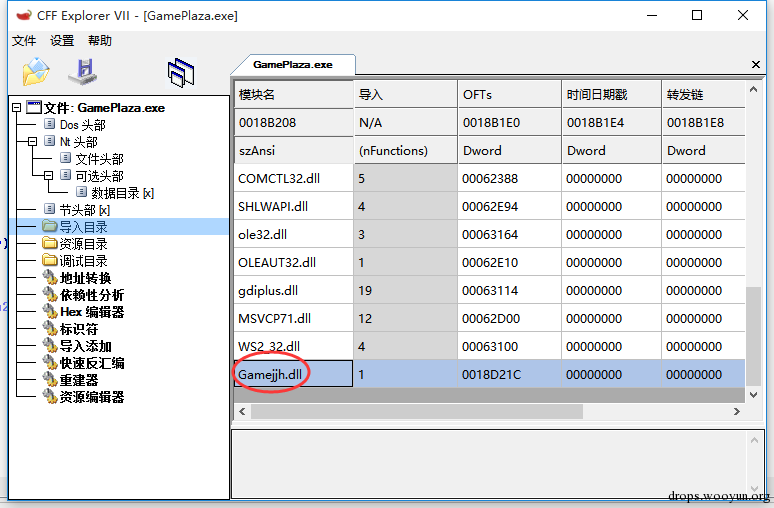Click the 导入目录 folder icon
Screen dimensions: 774x508
tap(49, 226)
